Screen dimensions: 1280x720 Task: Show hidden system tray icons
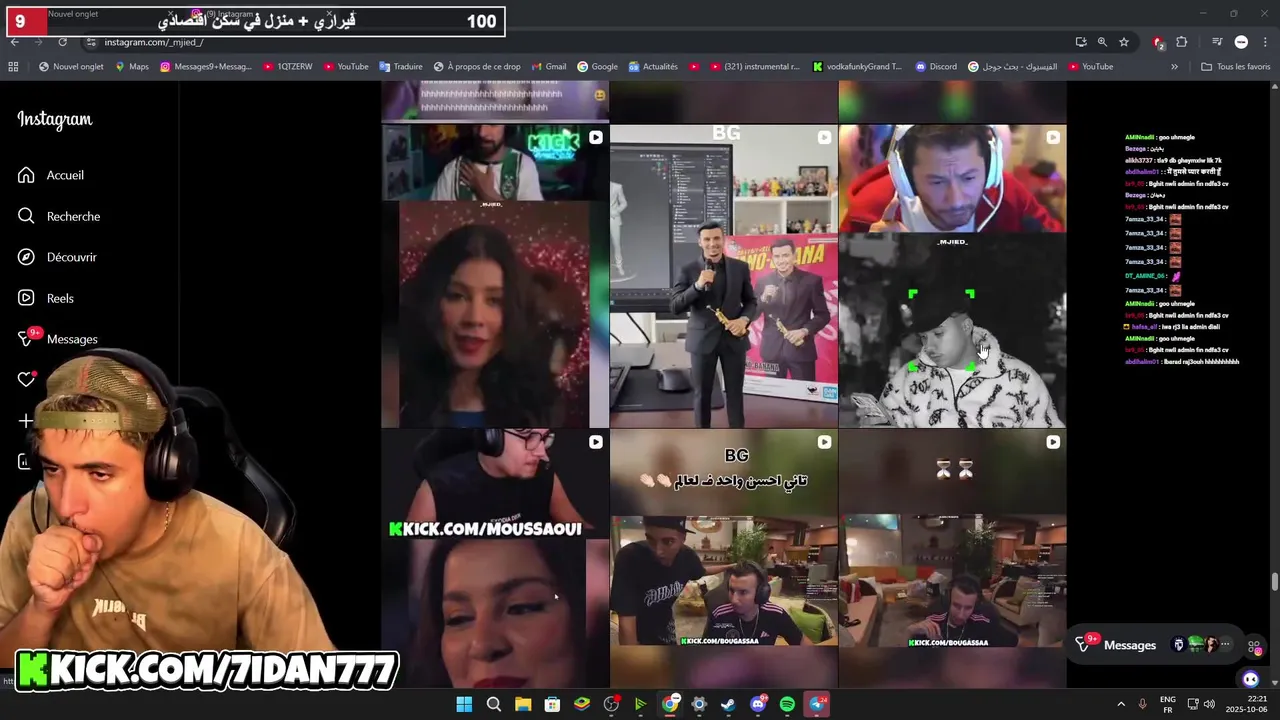pos(1120,704)
